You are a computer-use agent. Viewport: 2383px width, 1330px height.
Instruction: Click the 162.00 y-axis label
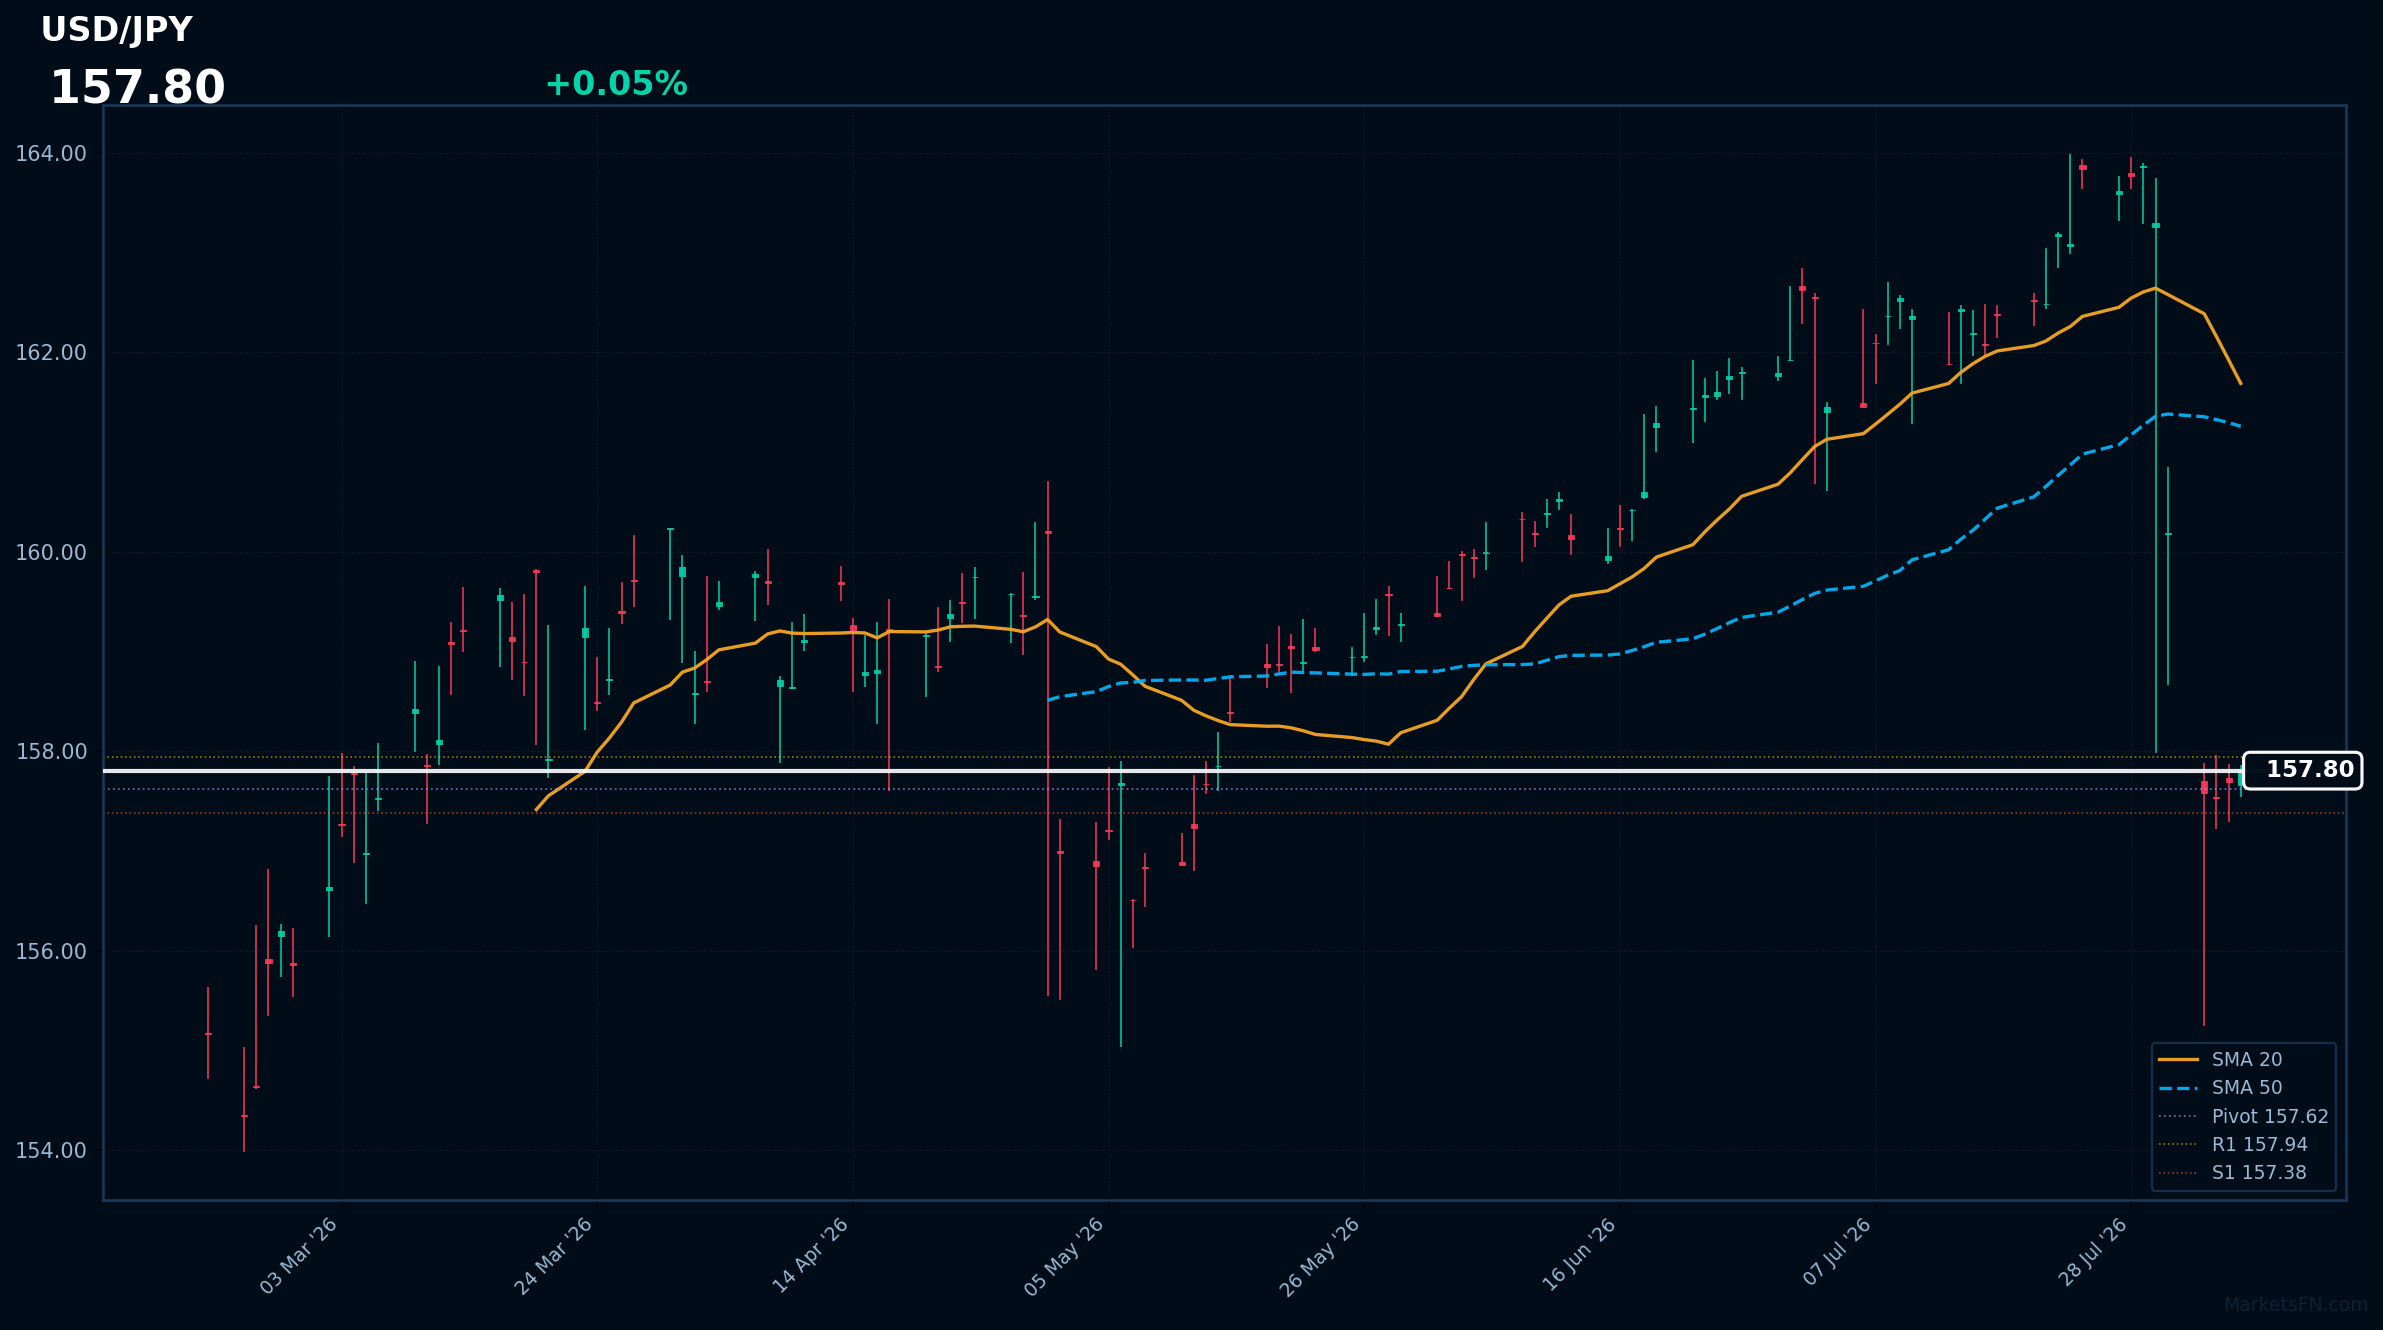51,353
